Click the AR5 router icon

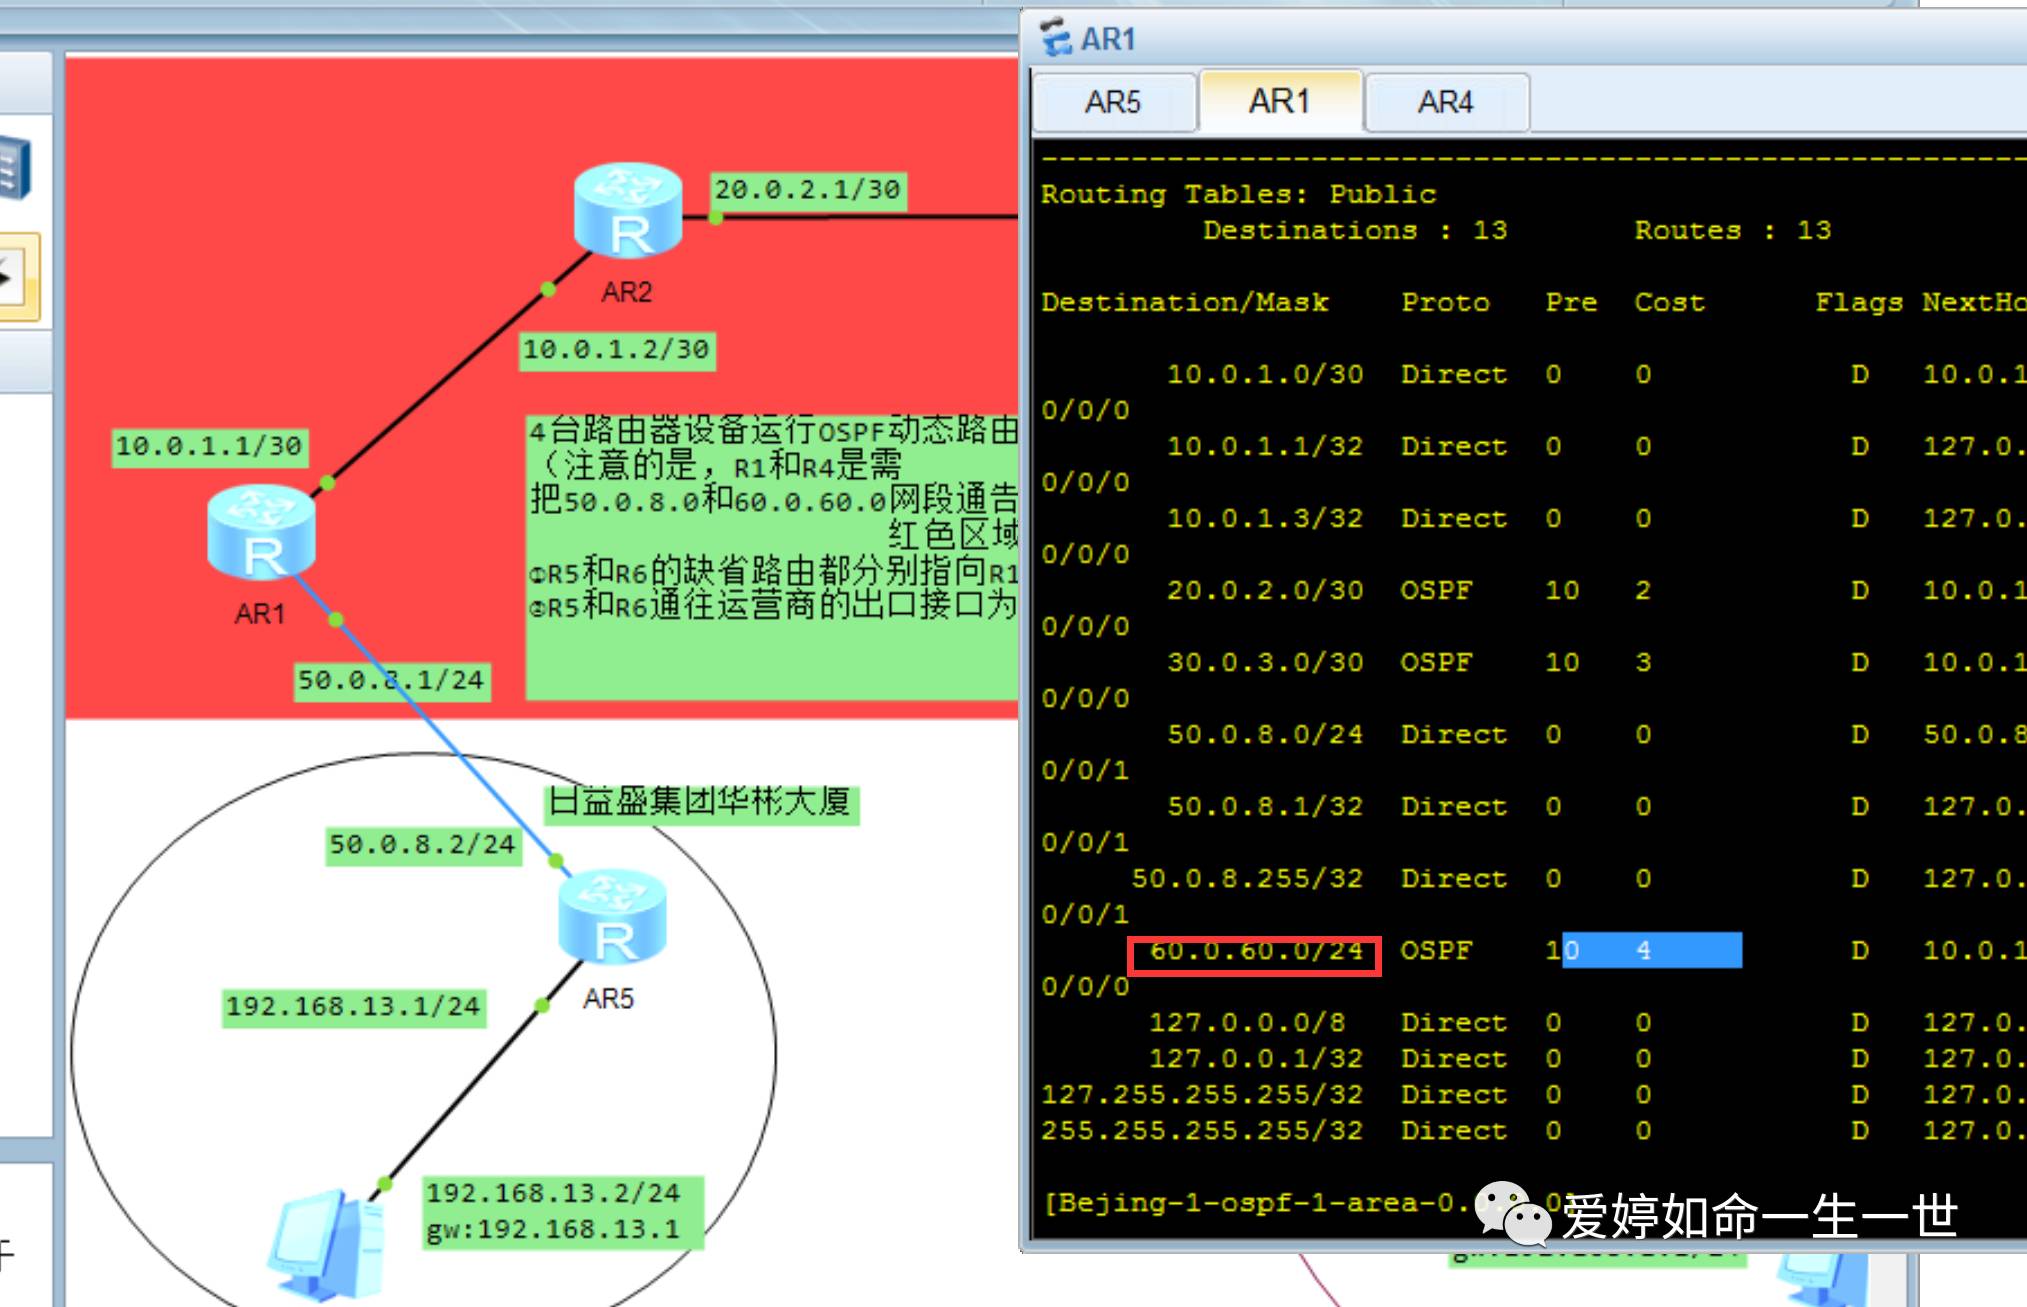click(612, 918)
